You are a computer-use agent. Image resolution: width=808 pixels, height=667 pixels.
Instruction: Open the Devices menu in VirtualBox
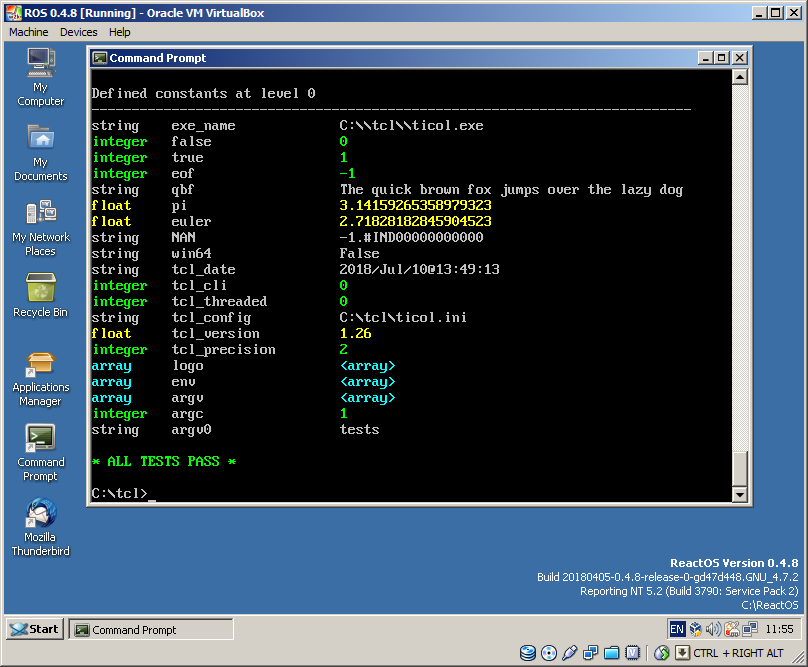tap(78, 32)
